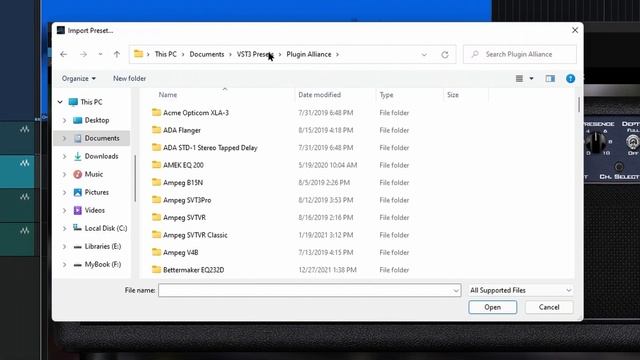Select Local Disk (C:) drive

click(x=106, y=228)
